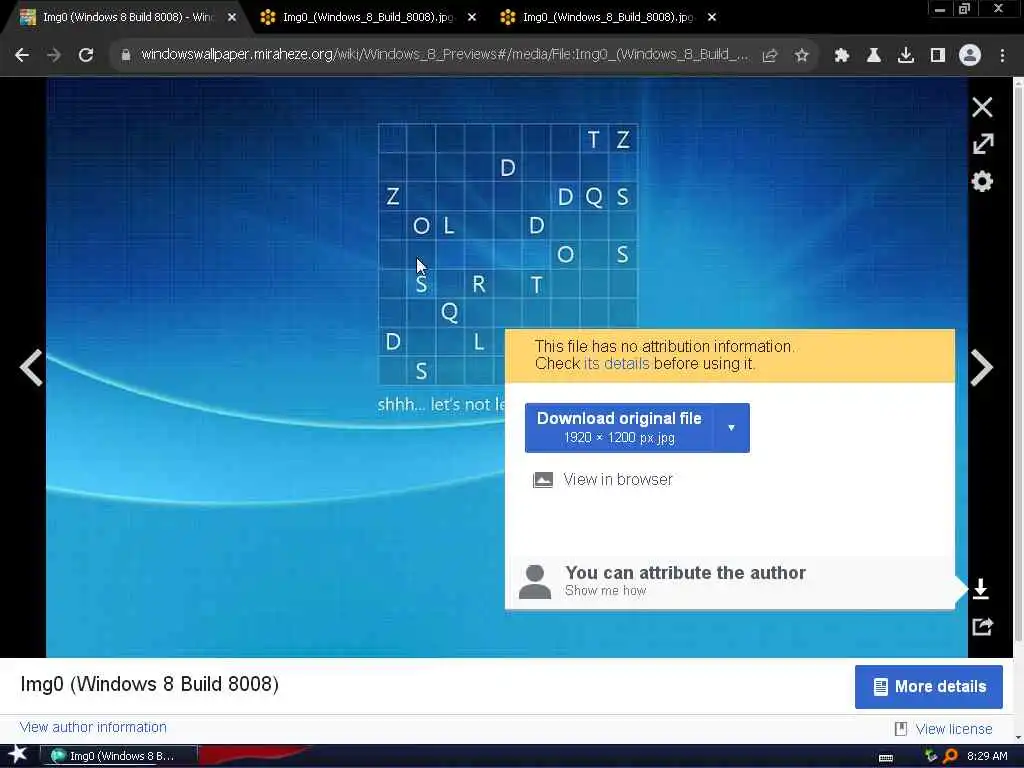This screenshot has width=1024, height=768.
Task: Click the address bar URL field
Action: click(x=444, y=55)
